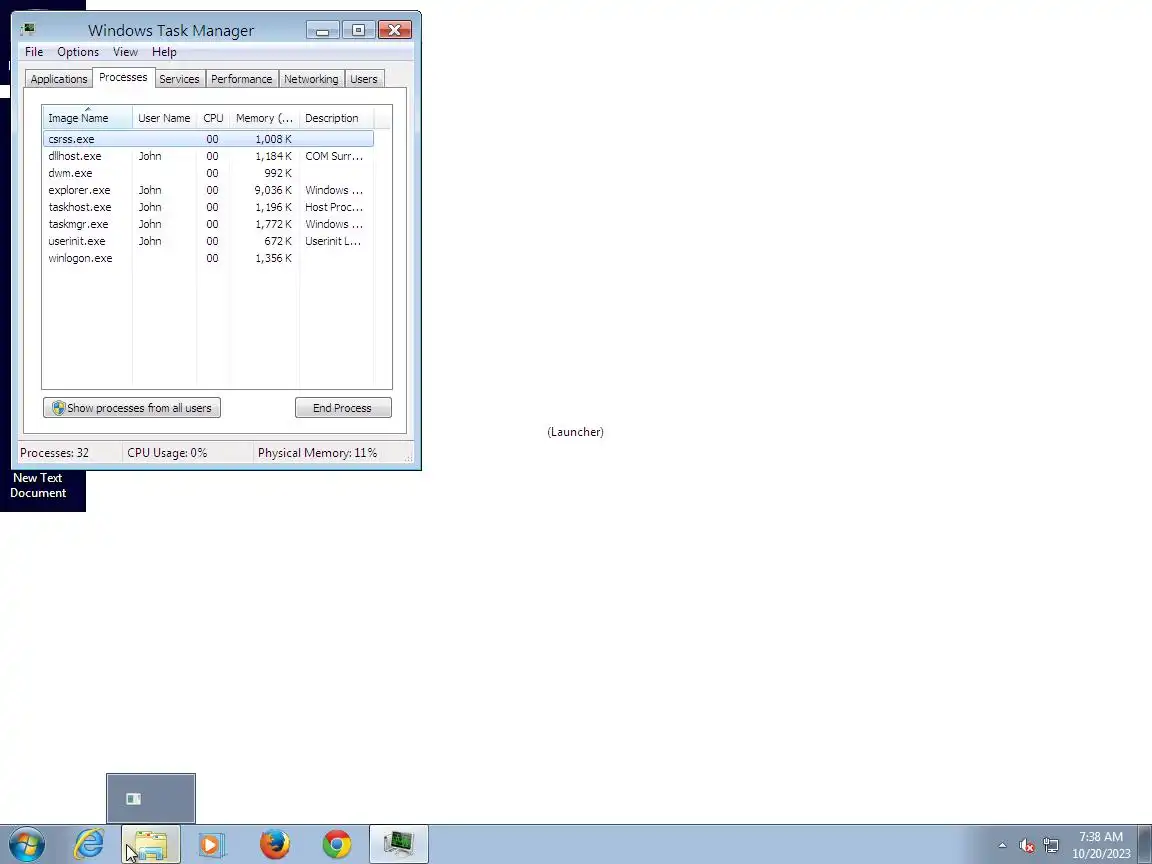Select the csrss.exe process row
1152x864 pixels.
tap(208, 139)
